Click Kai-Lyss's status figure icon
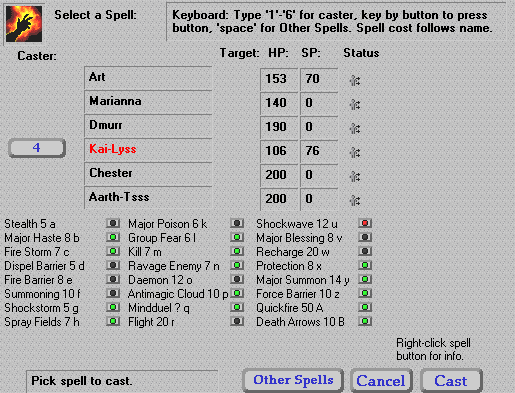The width and height of the screenshot is (515, 393). [355, 152]
